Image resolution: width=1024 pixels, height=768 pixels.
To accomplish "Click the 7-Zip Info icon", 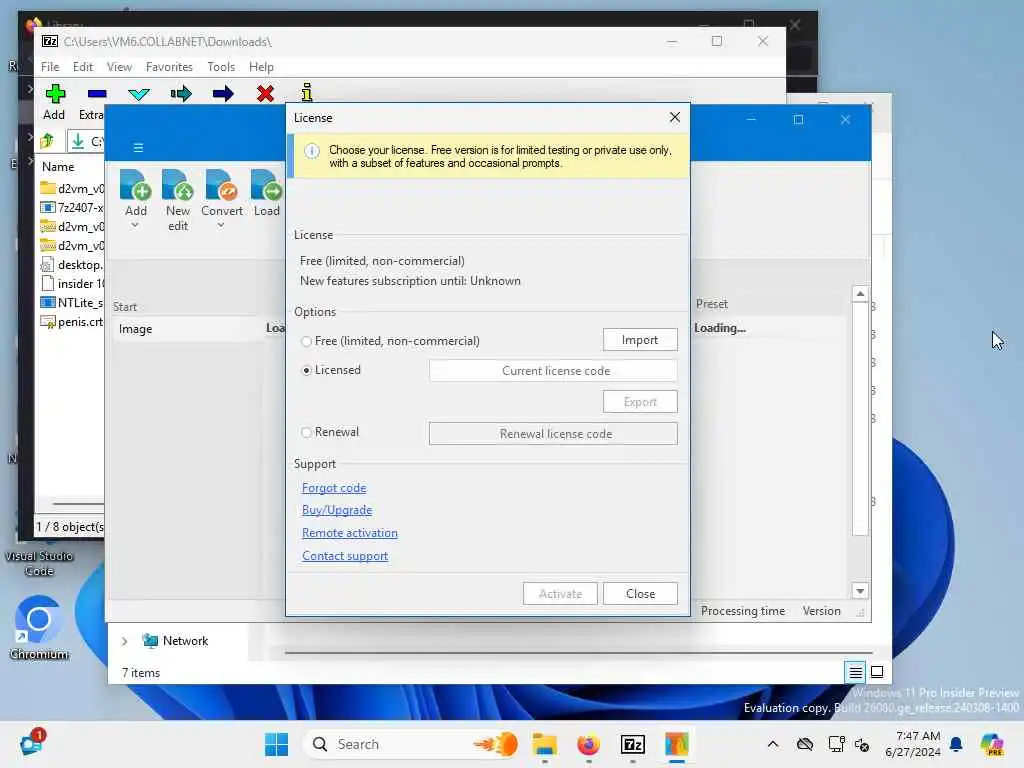I will (307, 92).
